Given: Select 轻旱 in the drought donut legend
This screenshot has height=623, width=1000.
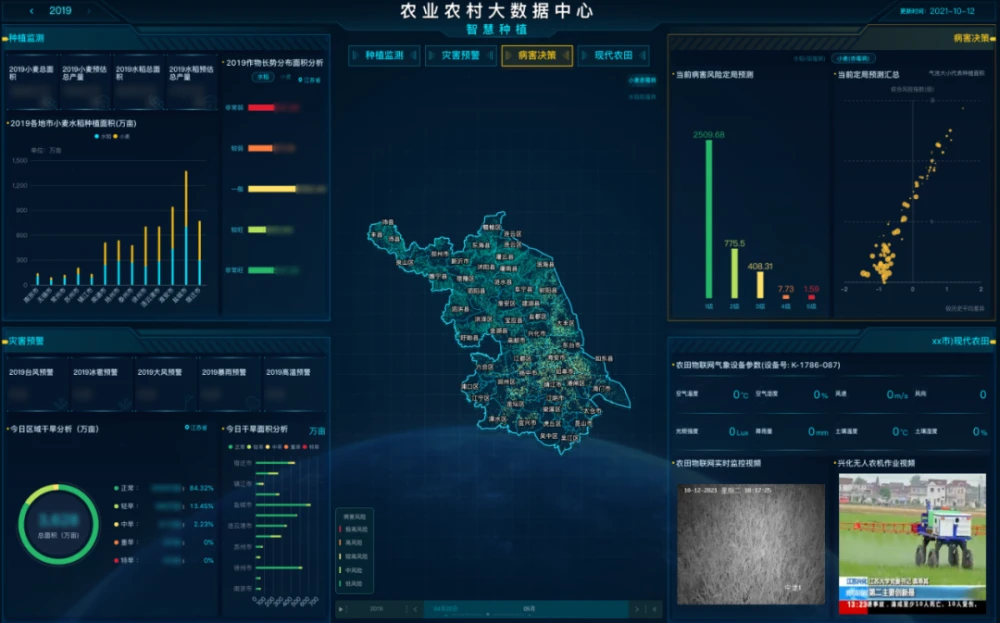Looking at the screenshot, I should tap(125, 506).
